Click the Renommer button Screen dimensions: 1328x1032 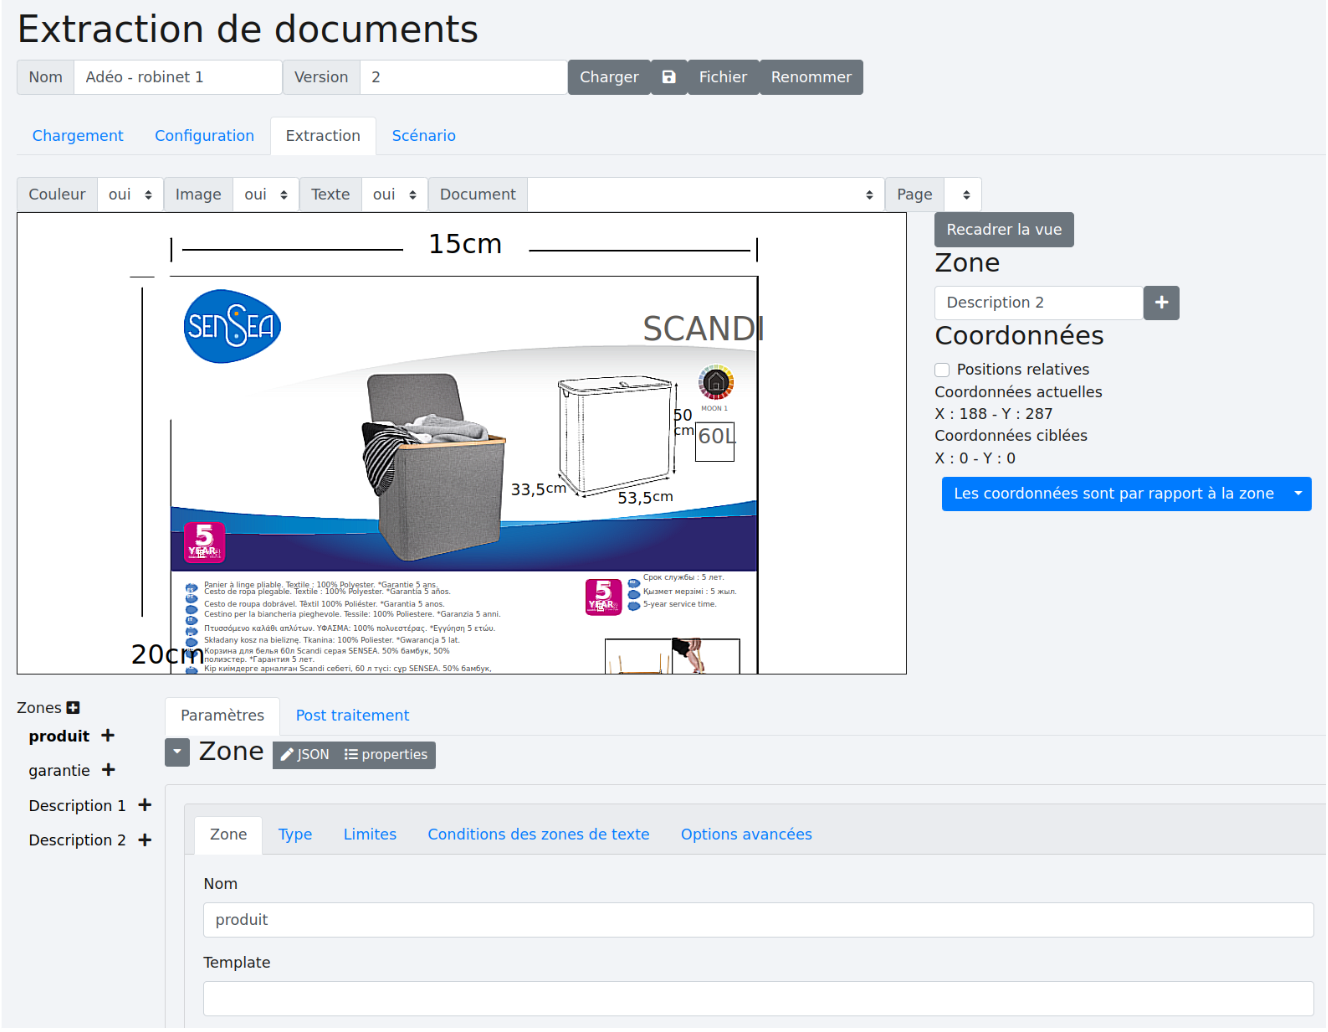click(810, 77)
